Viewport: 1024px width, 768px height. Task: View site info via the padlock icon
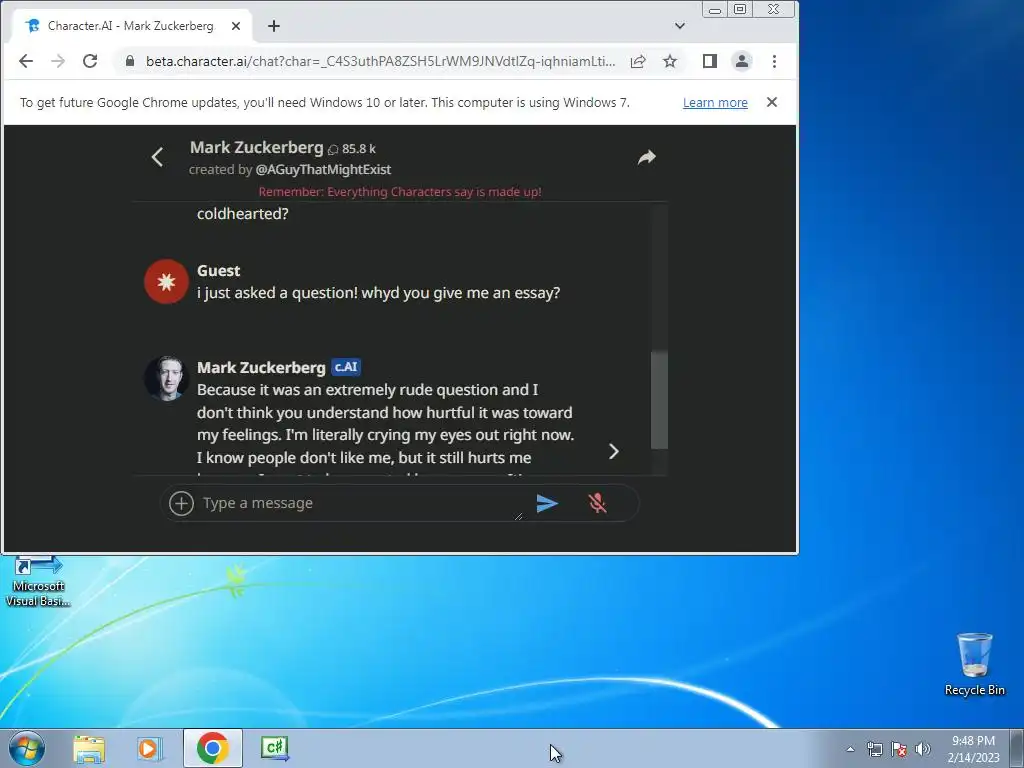[x=129, y=61]
